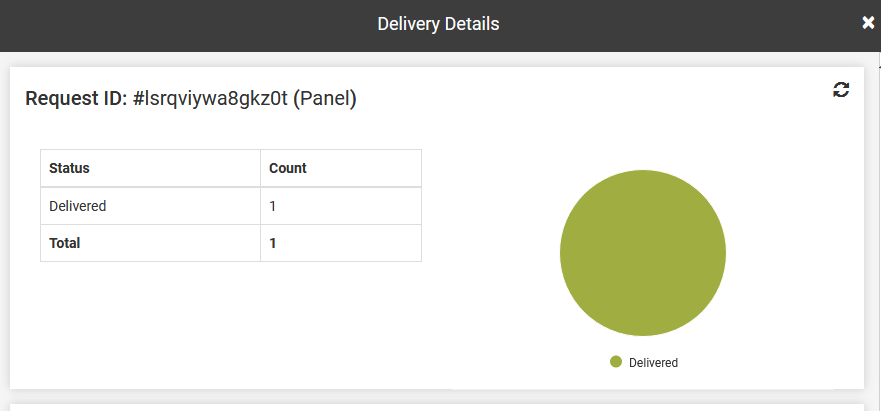This screenshot has width=881, height=411.
Task: Refresh the delivery status panel
Action: pos(841,90)
